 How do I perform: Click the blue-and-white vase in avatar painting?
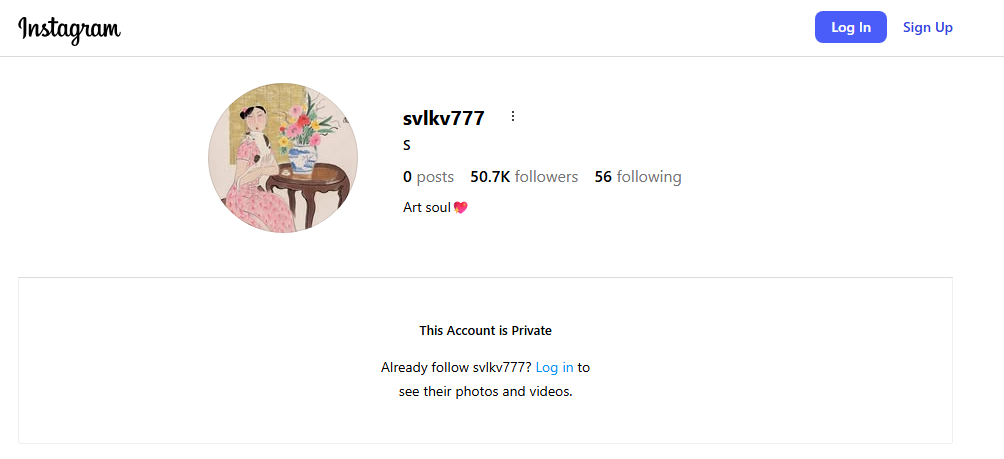pyautogui.click(x=302, y=159)
